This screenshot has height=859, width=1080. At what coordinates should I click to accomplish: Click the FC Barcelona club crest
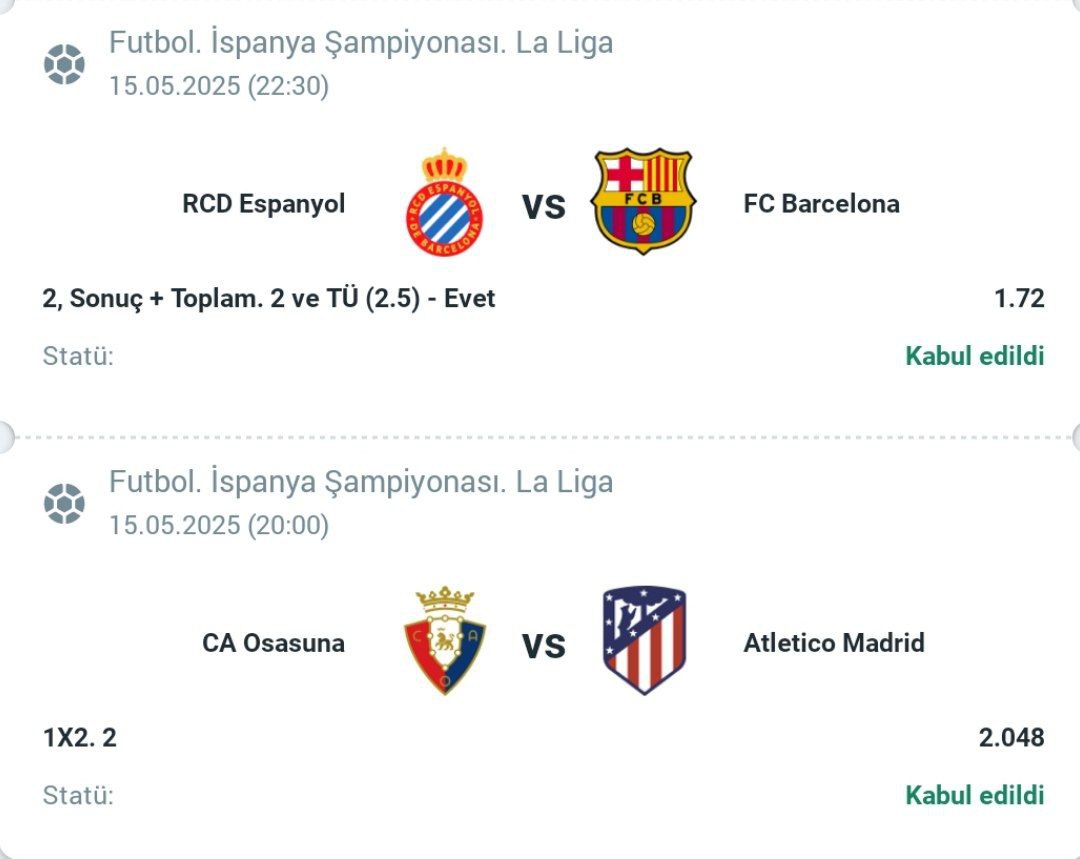coord(643,200)
